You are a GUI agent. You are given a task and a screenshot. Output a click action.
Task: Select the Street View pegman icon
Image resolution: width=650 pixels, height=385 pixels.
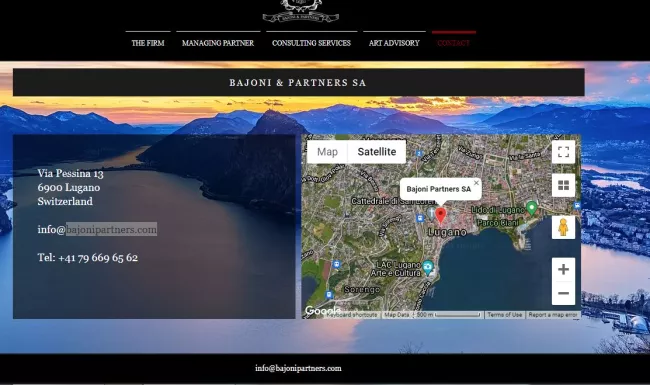[x=563, y=227]
